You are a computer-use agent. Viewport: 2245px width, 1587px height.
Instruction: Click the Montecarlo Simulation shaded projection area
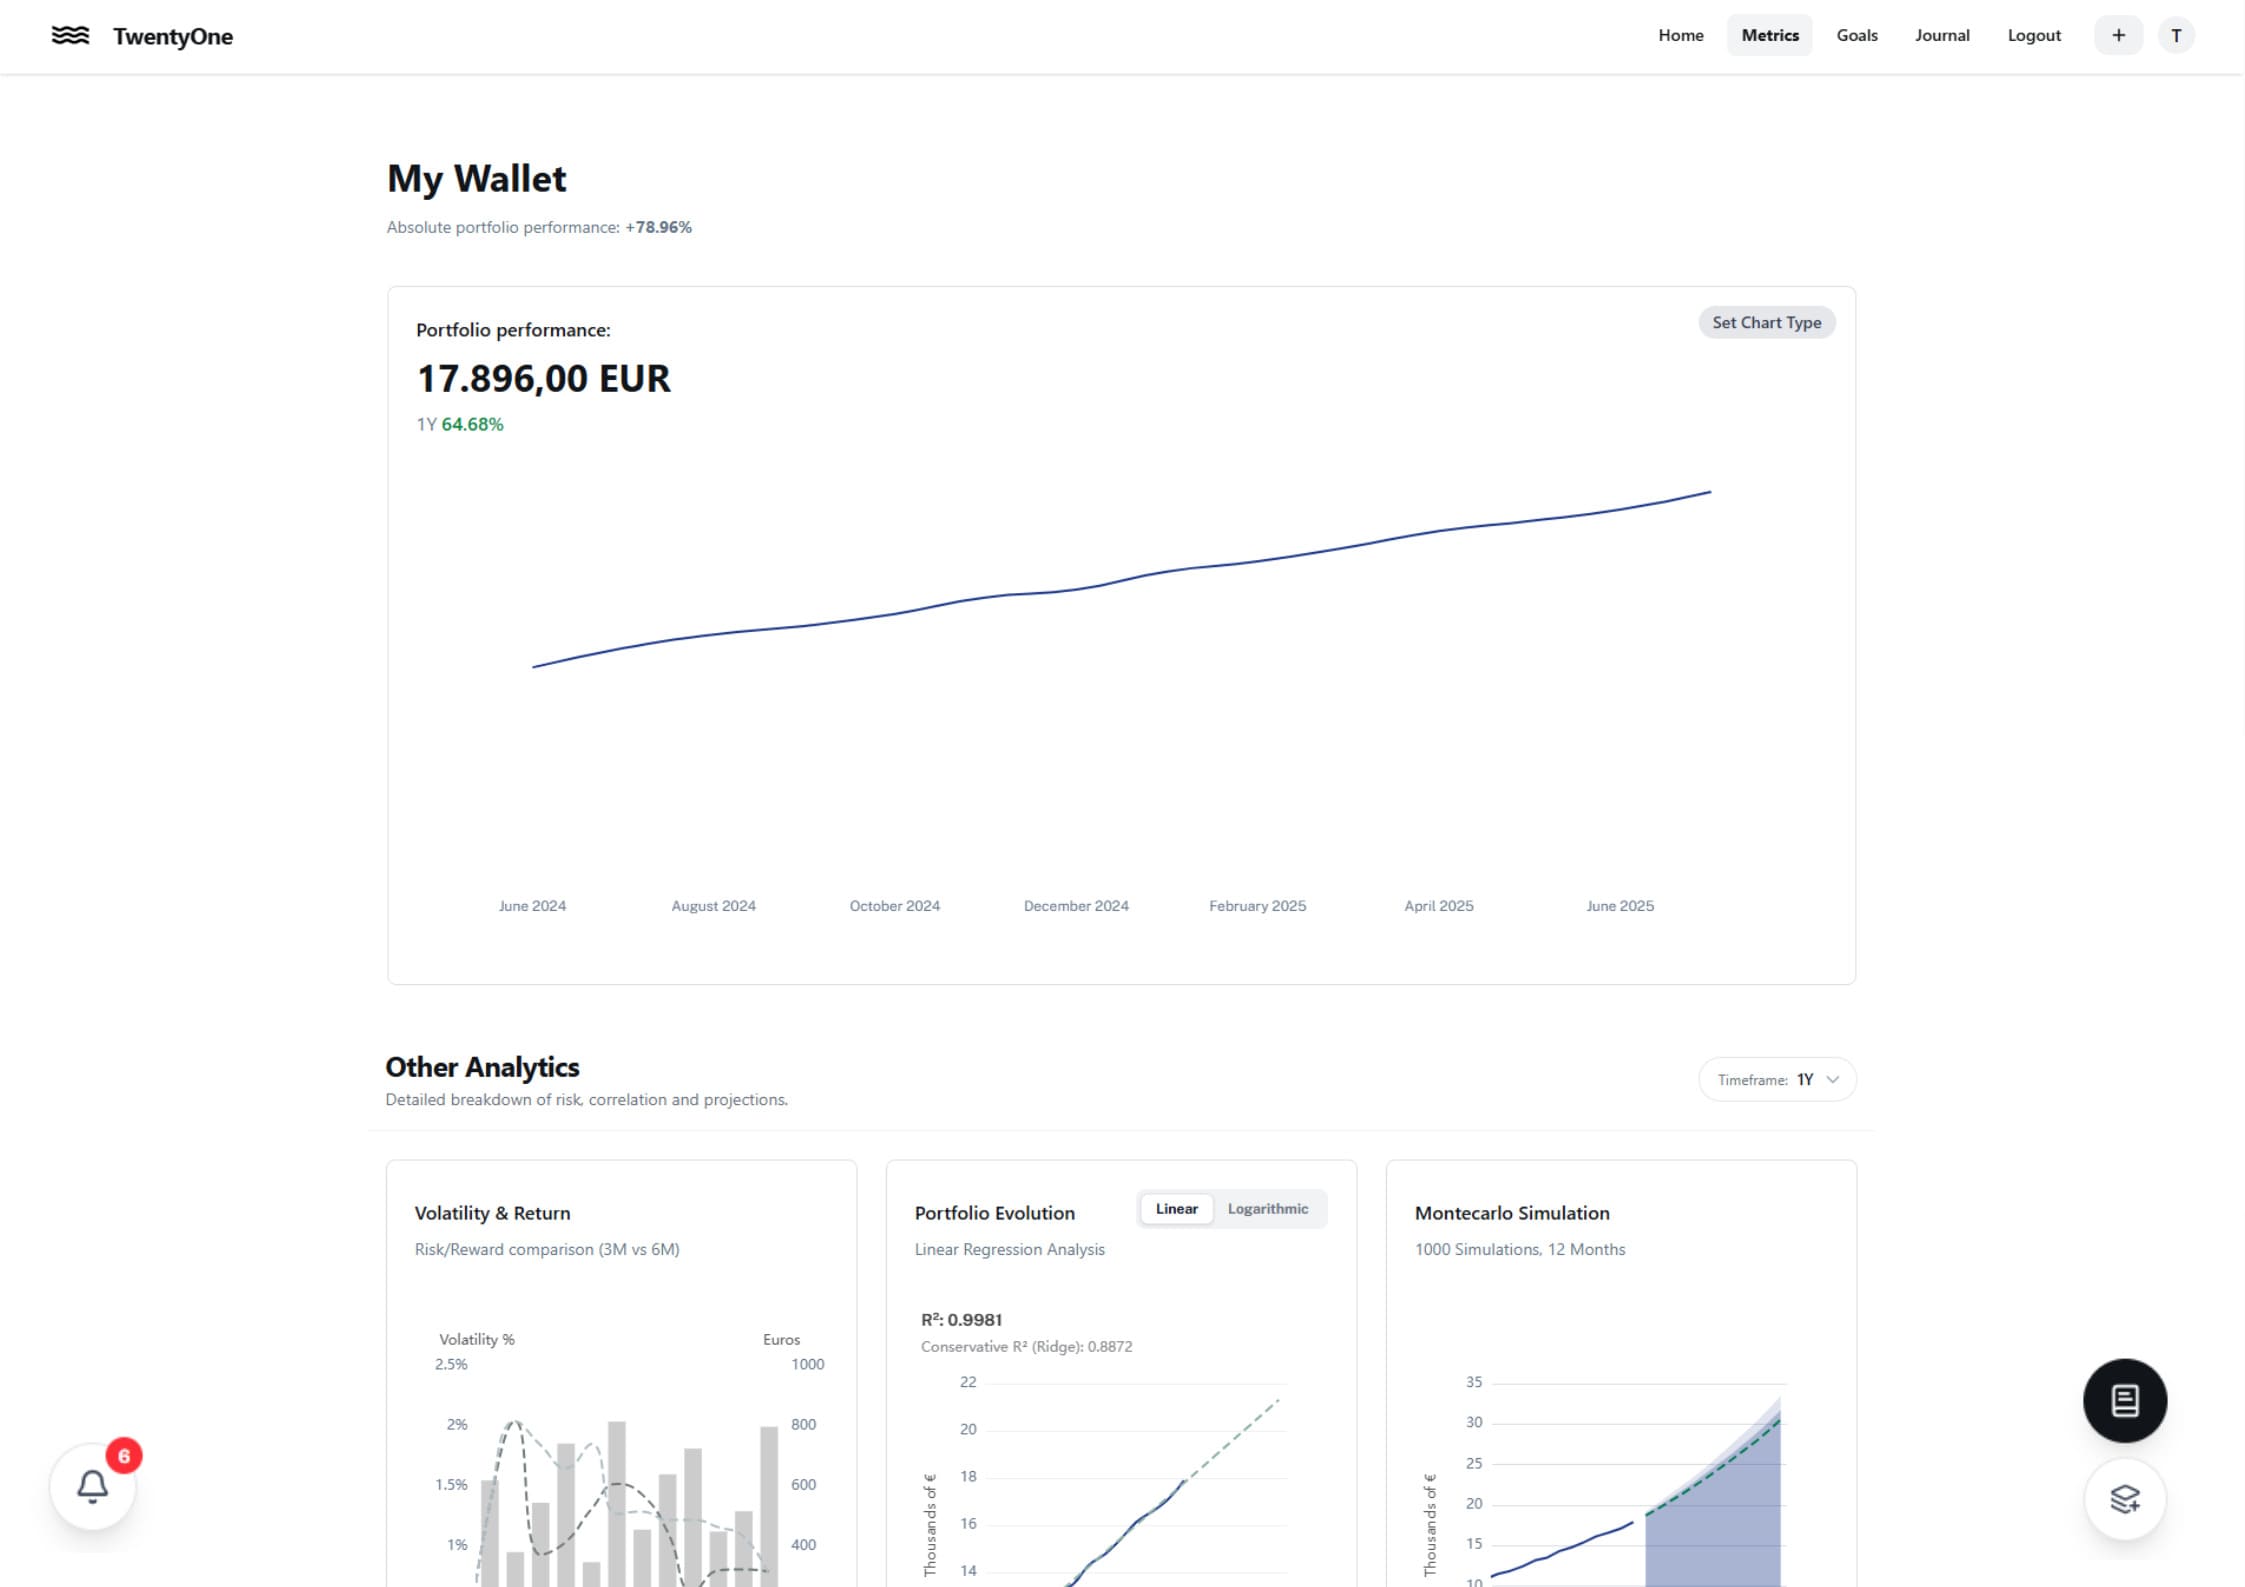pyautogui.click(x=1720, y=1530)
